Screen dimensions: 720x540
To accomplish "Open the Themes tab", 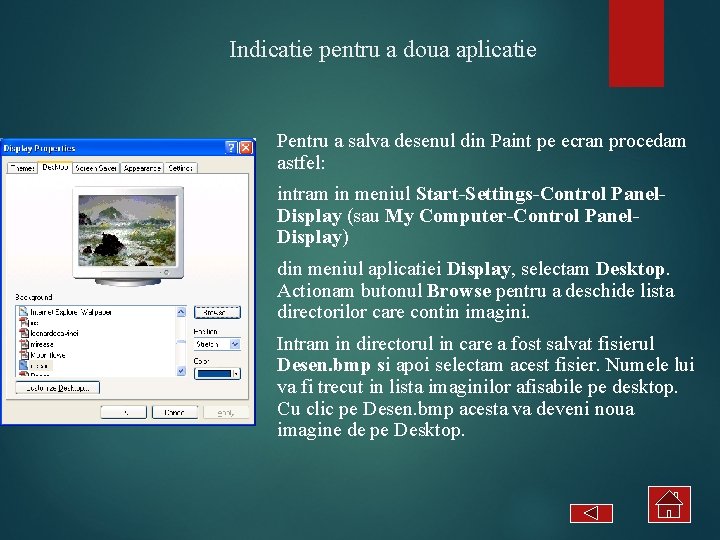I will 22,168.
